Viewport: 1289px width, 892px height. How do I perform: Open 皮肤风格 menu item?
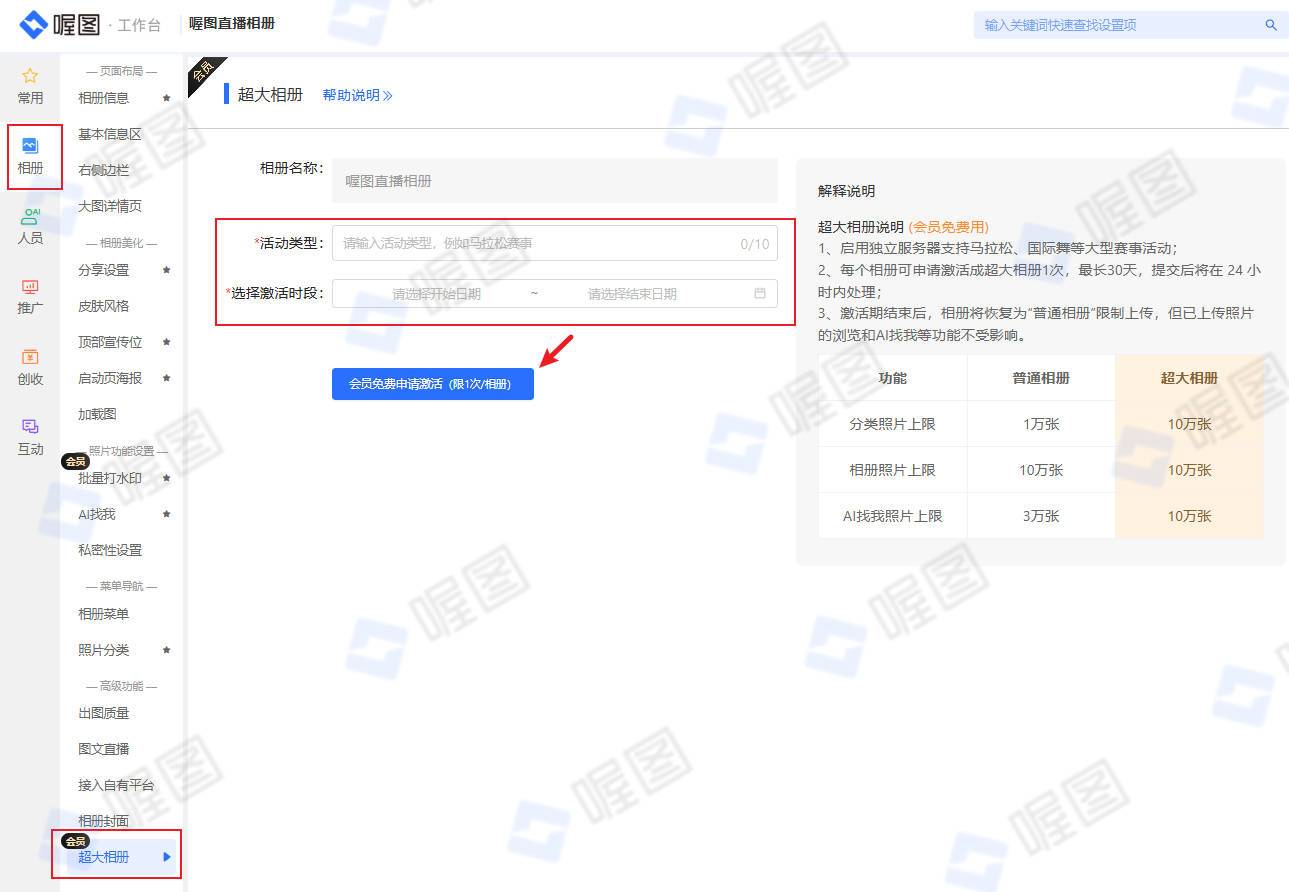[104, 306]
